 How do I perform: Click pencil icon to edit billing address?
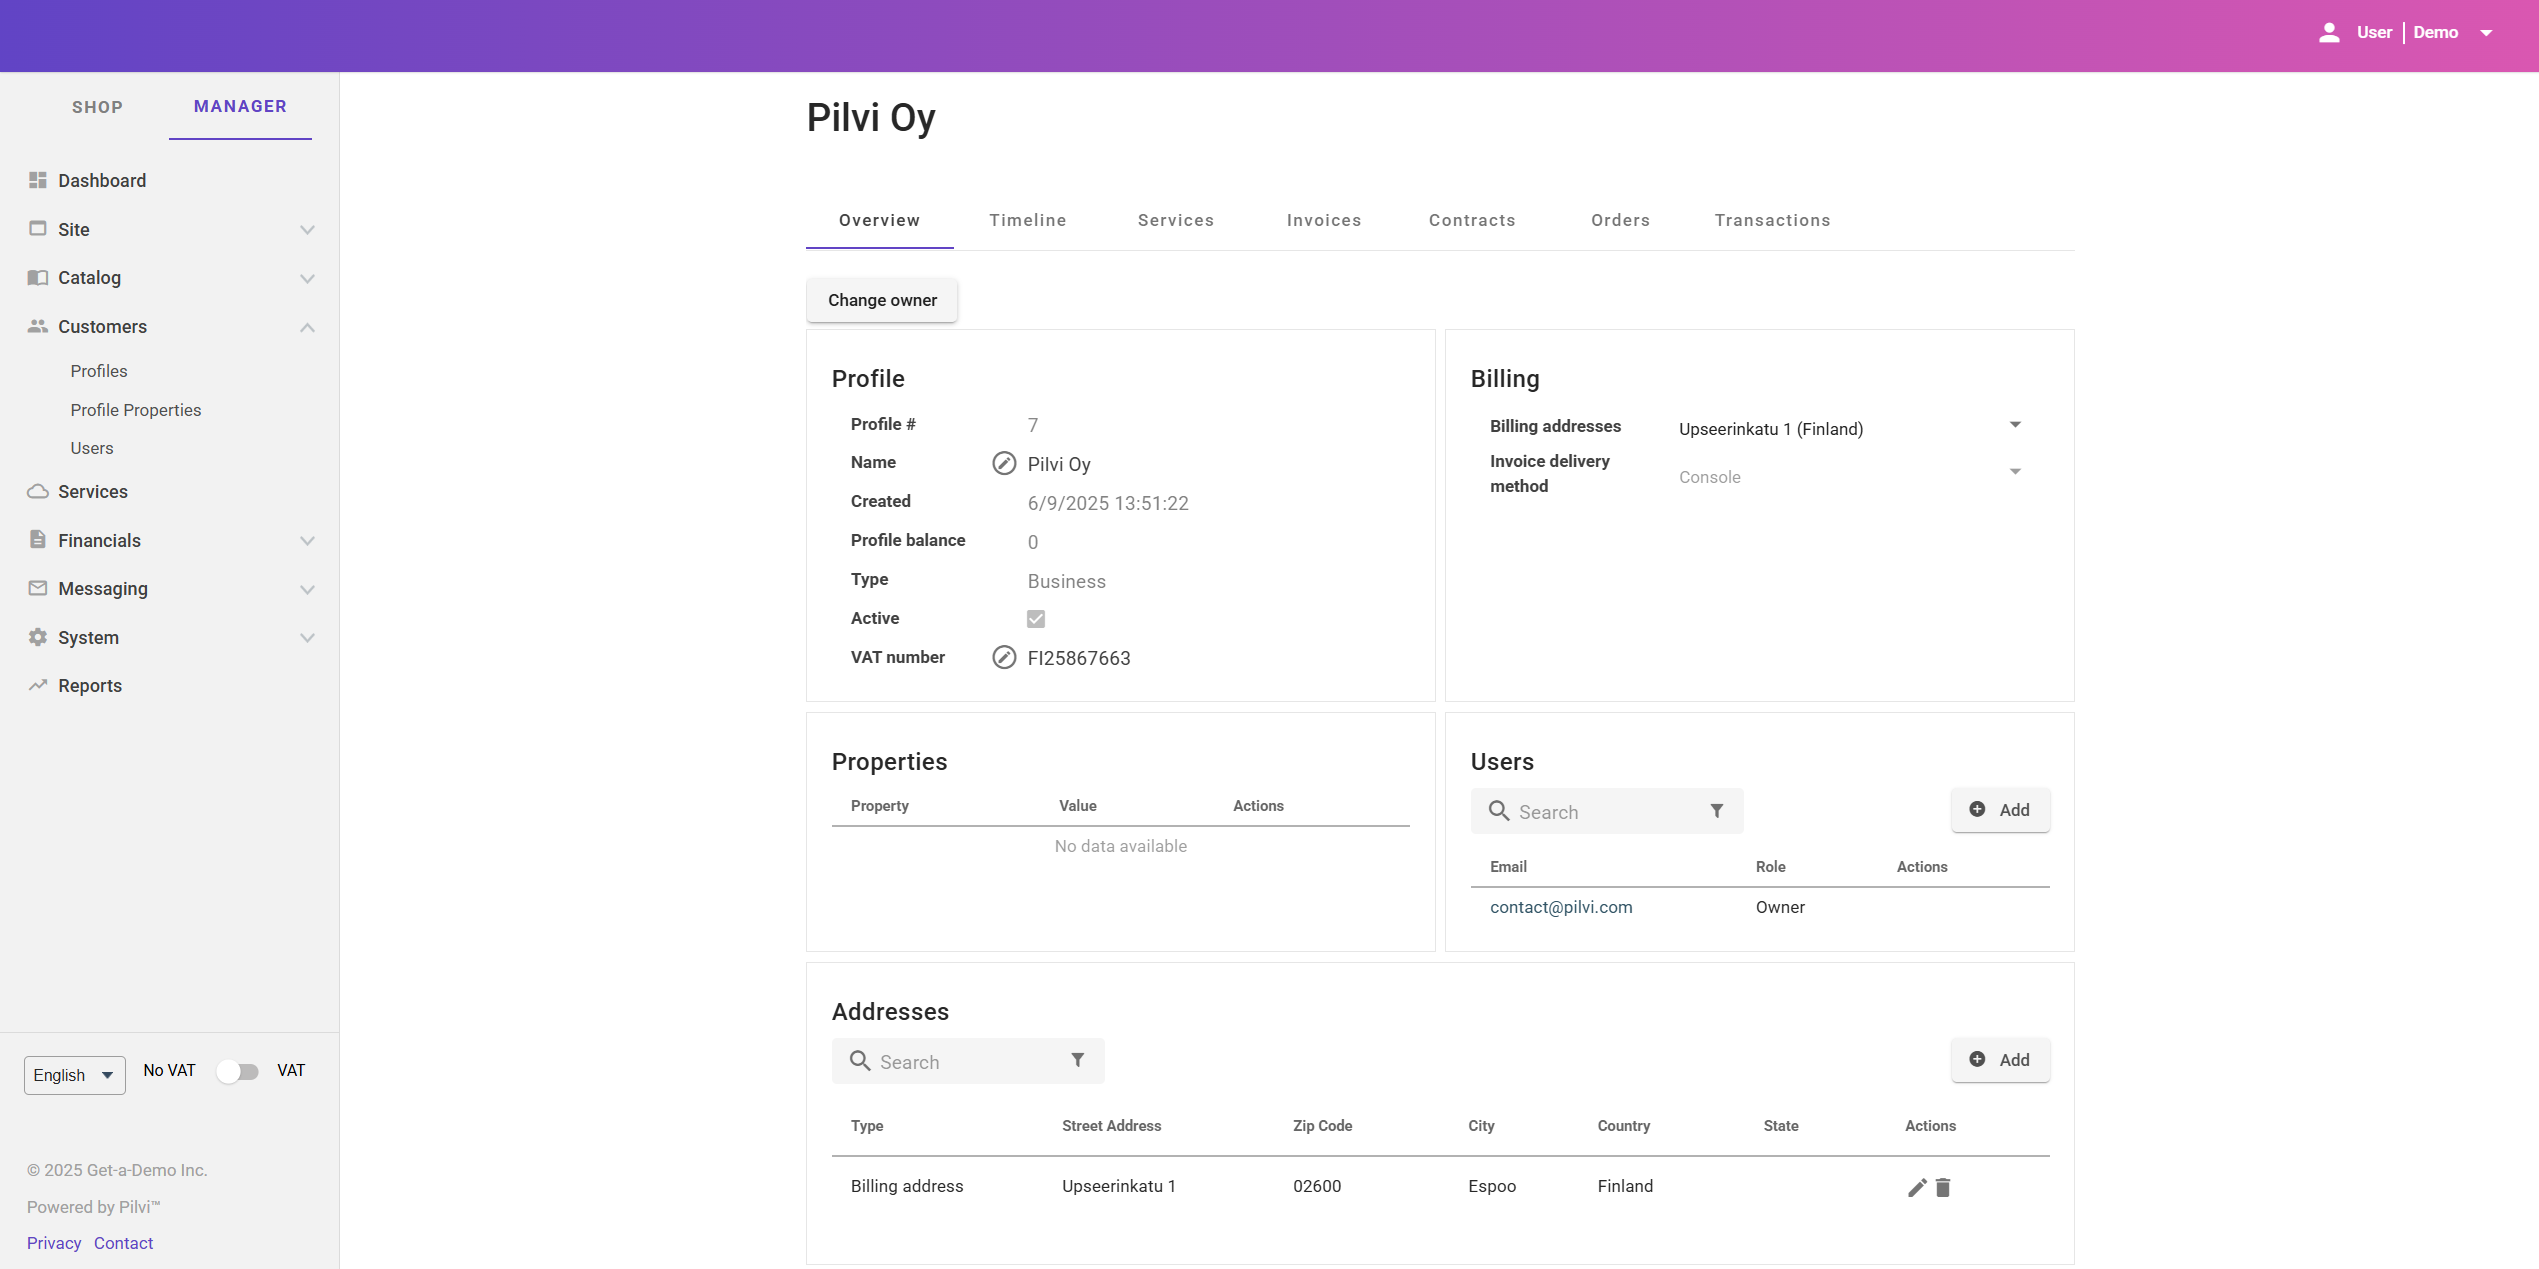coord(1916,1187)
